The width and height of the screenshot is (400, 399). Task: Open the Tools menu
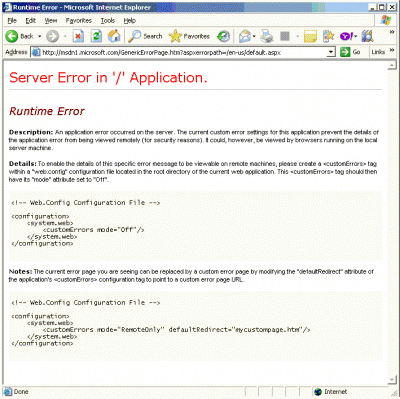click(x=108, y=21)
